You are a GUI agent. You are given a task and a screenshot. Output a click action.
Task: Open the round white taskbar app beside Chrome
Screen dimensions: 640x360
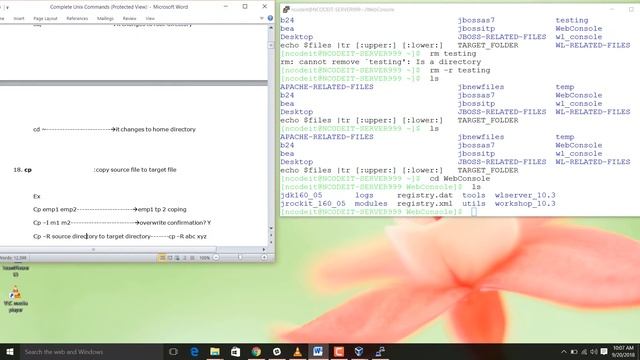coord(277,352)
